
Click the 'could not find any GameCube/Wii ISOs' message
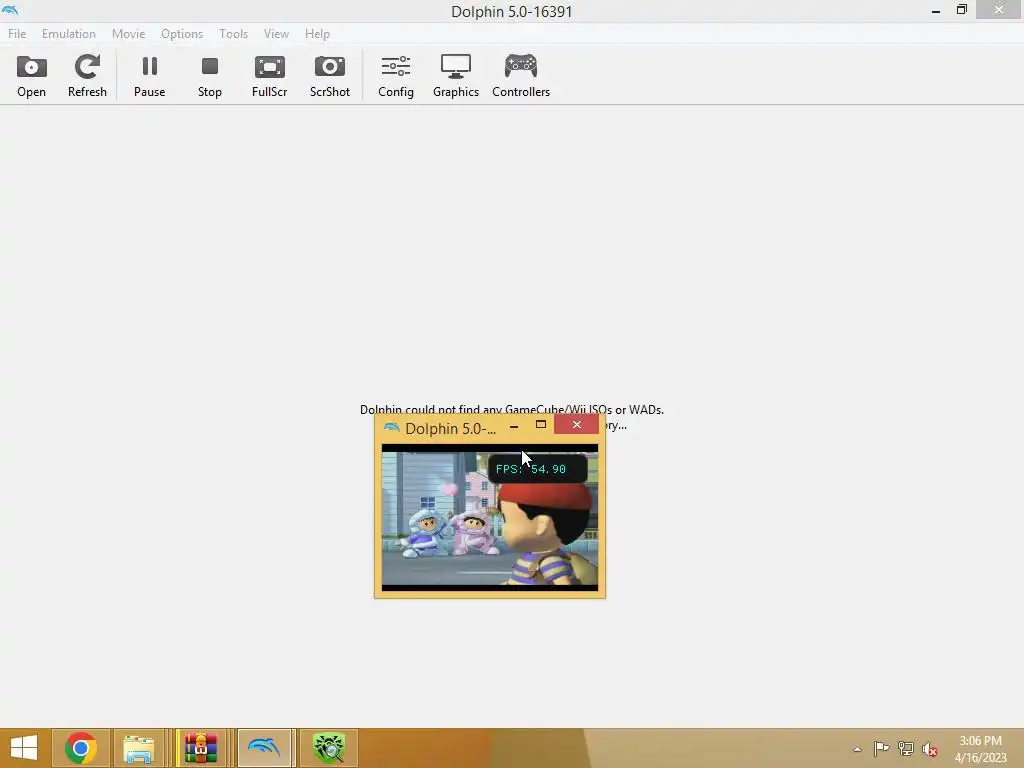coord(512,410)
